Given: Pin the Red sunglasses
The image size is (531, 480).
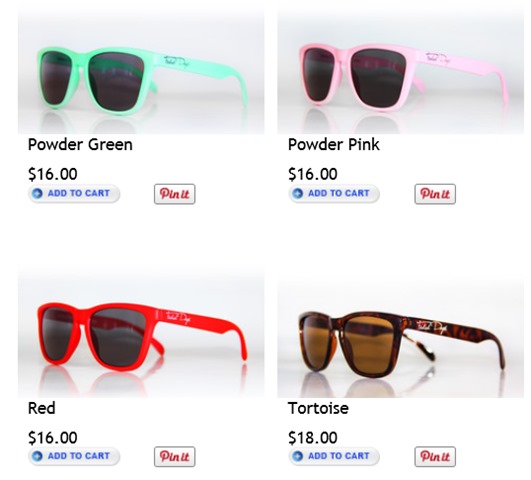Looking at the screenshot, I should click(175, 457).
